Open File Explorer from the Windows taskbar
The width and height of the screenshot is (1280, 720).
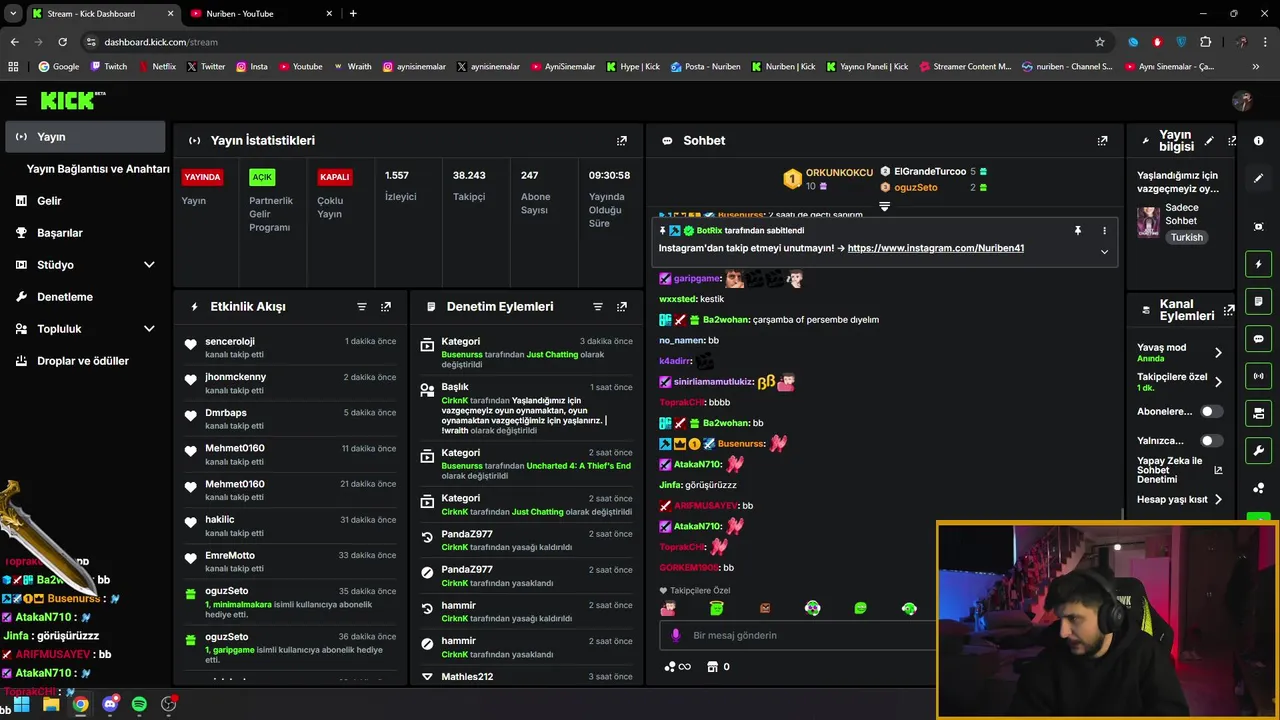coord(51,704)
